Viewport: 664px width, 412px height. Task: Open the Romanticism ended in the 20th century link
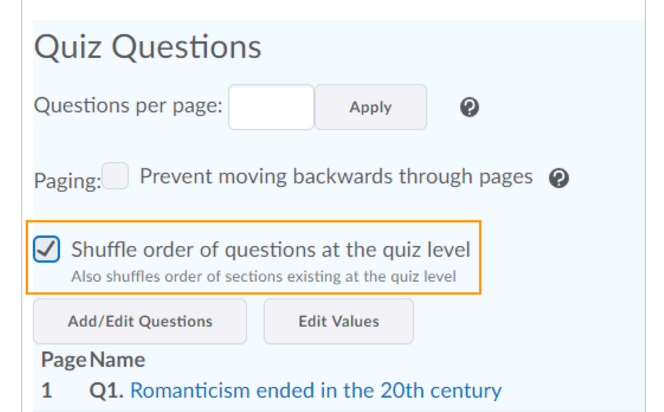click(315, 390)
